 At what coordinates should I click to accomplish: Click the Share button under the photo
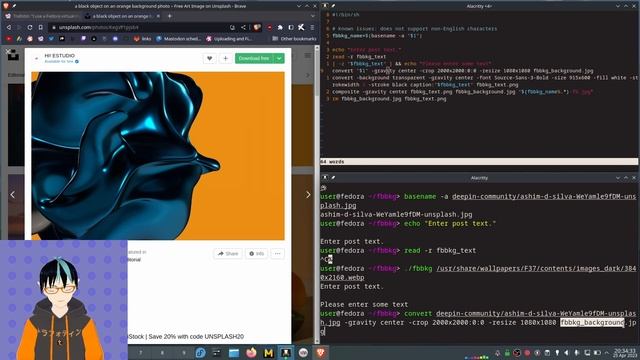point(228,253)
